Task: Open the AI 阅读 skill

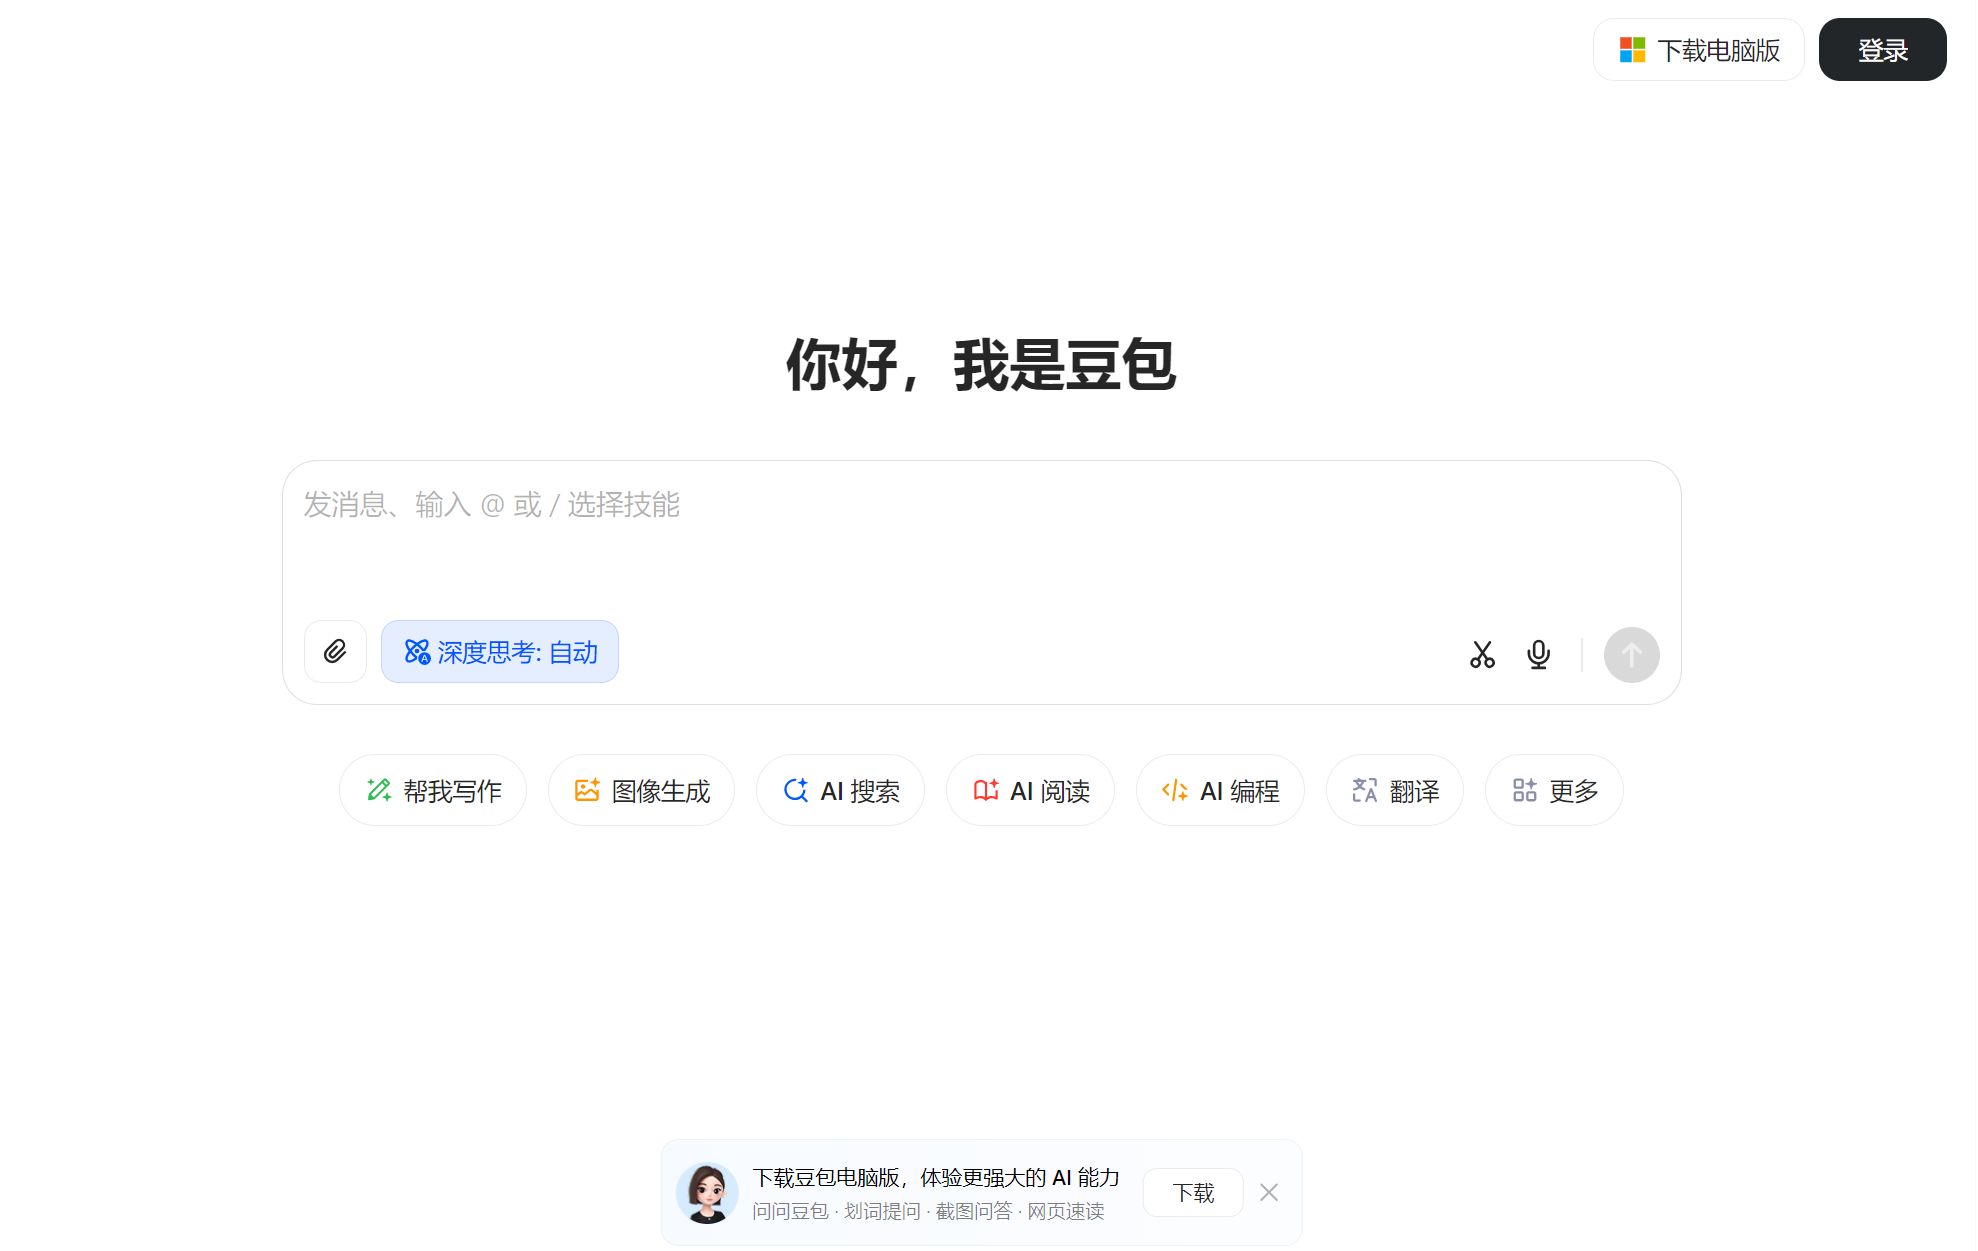Action: (1031, 791)
